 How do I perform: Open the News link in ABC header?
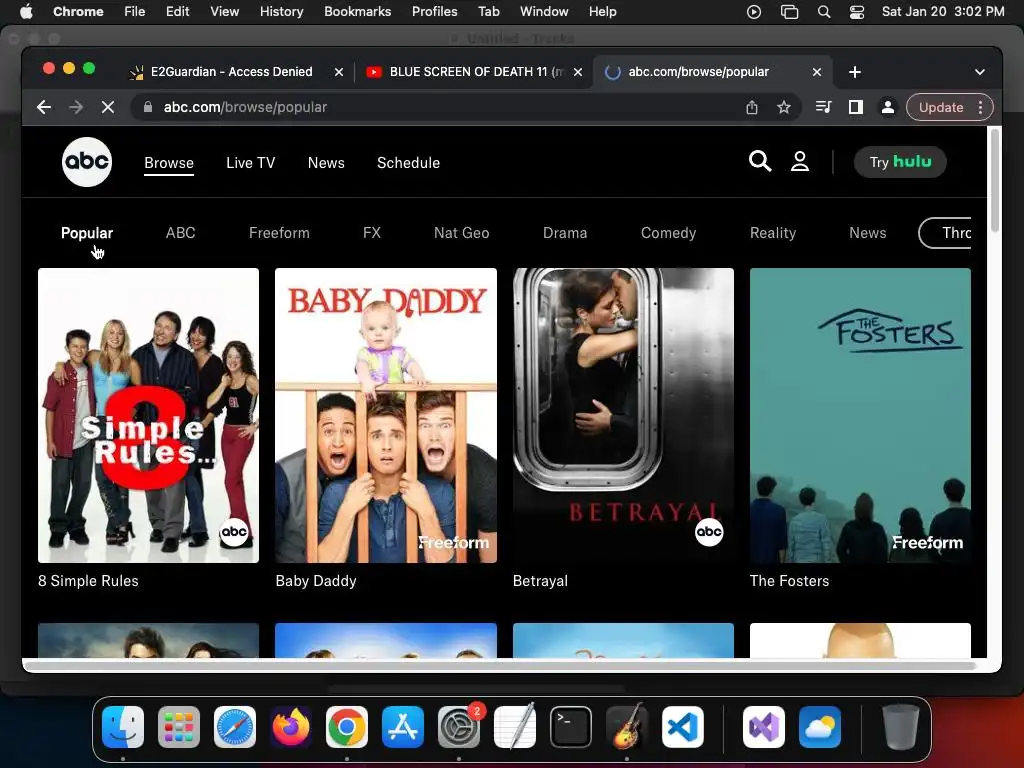[x=326, y=163]
